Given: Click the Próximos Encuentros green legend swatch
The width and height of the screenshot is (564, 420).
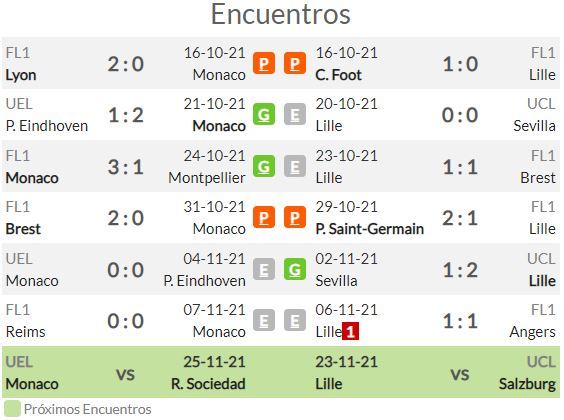Looking at the screenshot, I should tap(12, 410).
